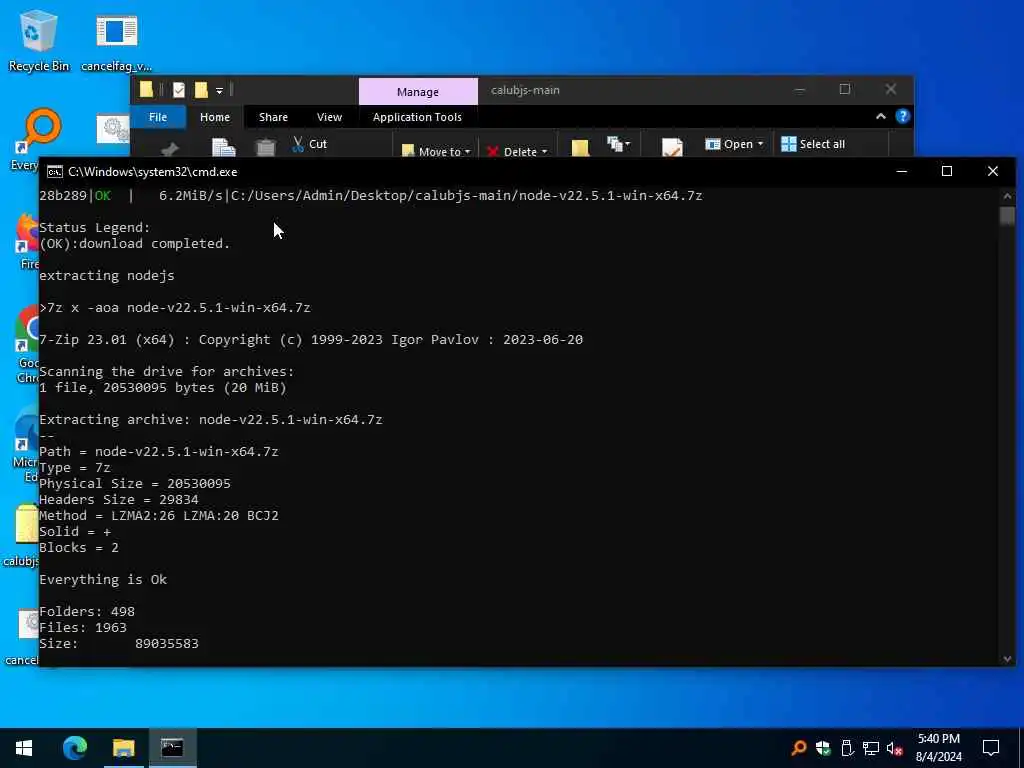Open Customize Quick Access Toolbar dropdown arrow

point(219,91)
